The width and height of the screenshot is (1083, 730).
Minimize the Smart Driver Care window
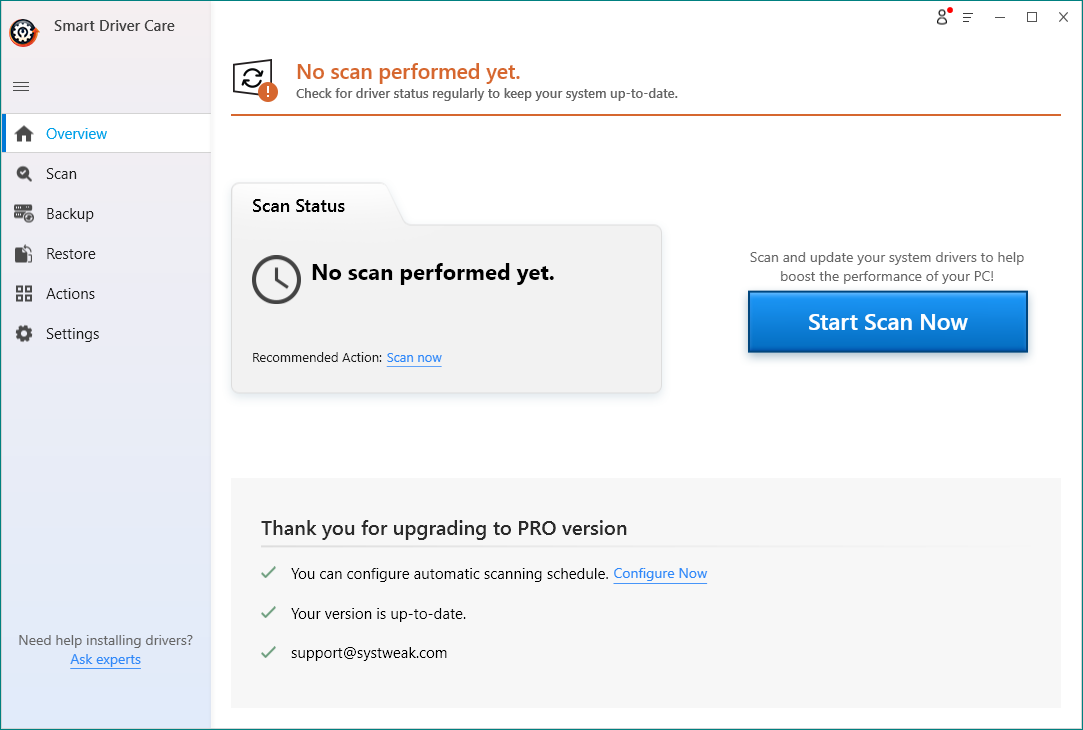click(x=1002, y=17)
